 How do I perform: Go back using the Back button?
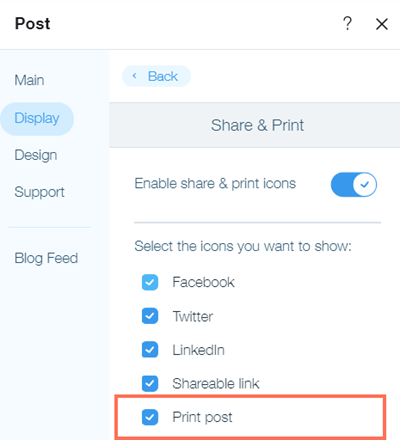tap(156, 76)
